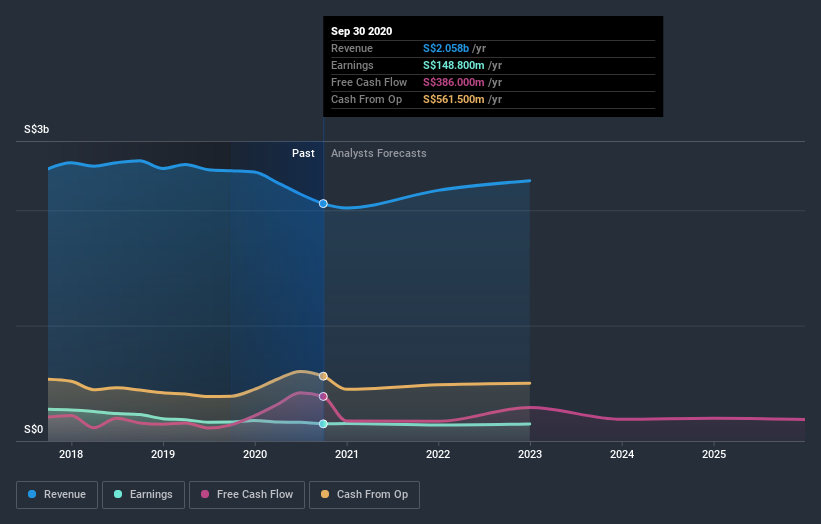This screenshot has height=524, width=821.
Task: Click the S$561.500m cash from op value
Action: click(453, 99)
